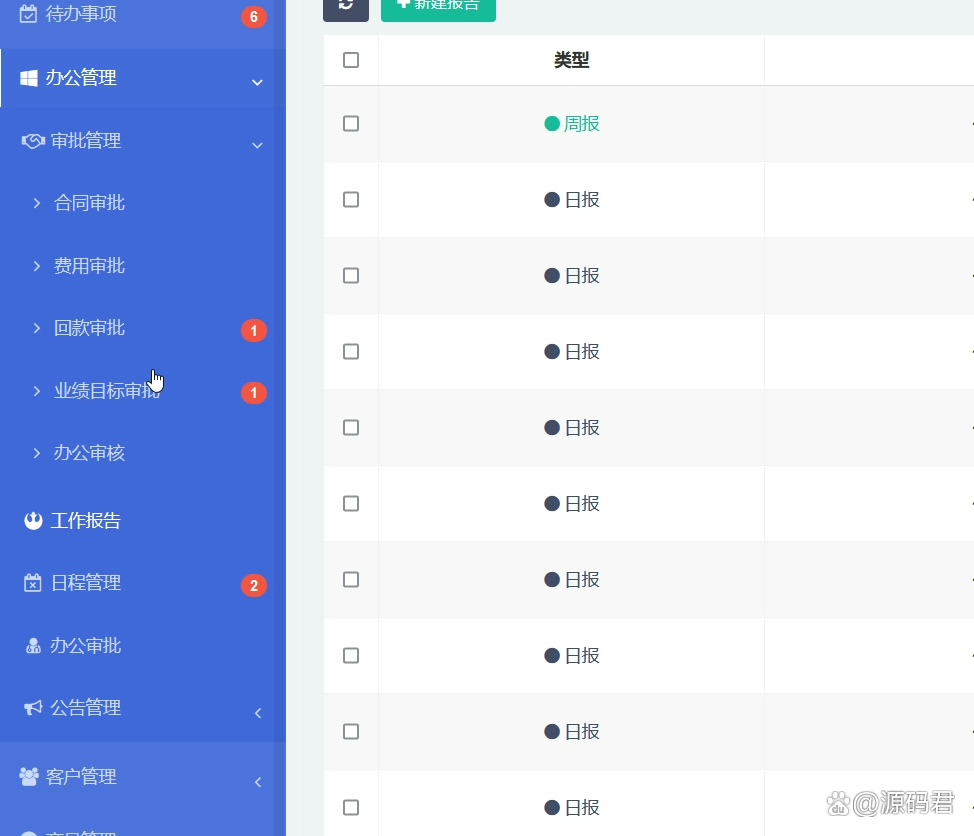
Task: Click the red badge on 回款审批
Action: [253, 330]
